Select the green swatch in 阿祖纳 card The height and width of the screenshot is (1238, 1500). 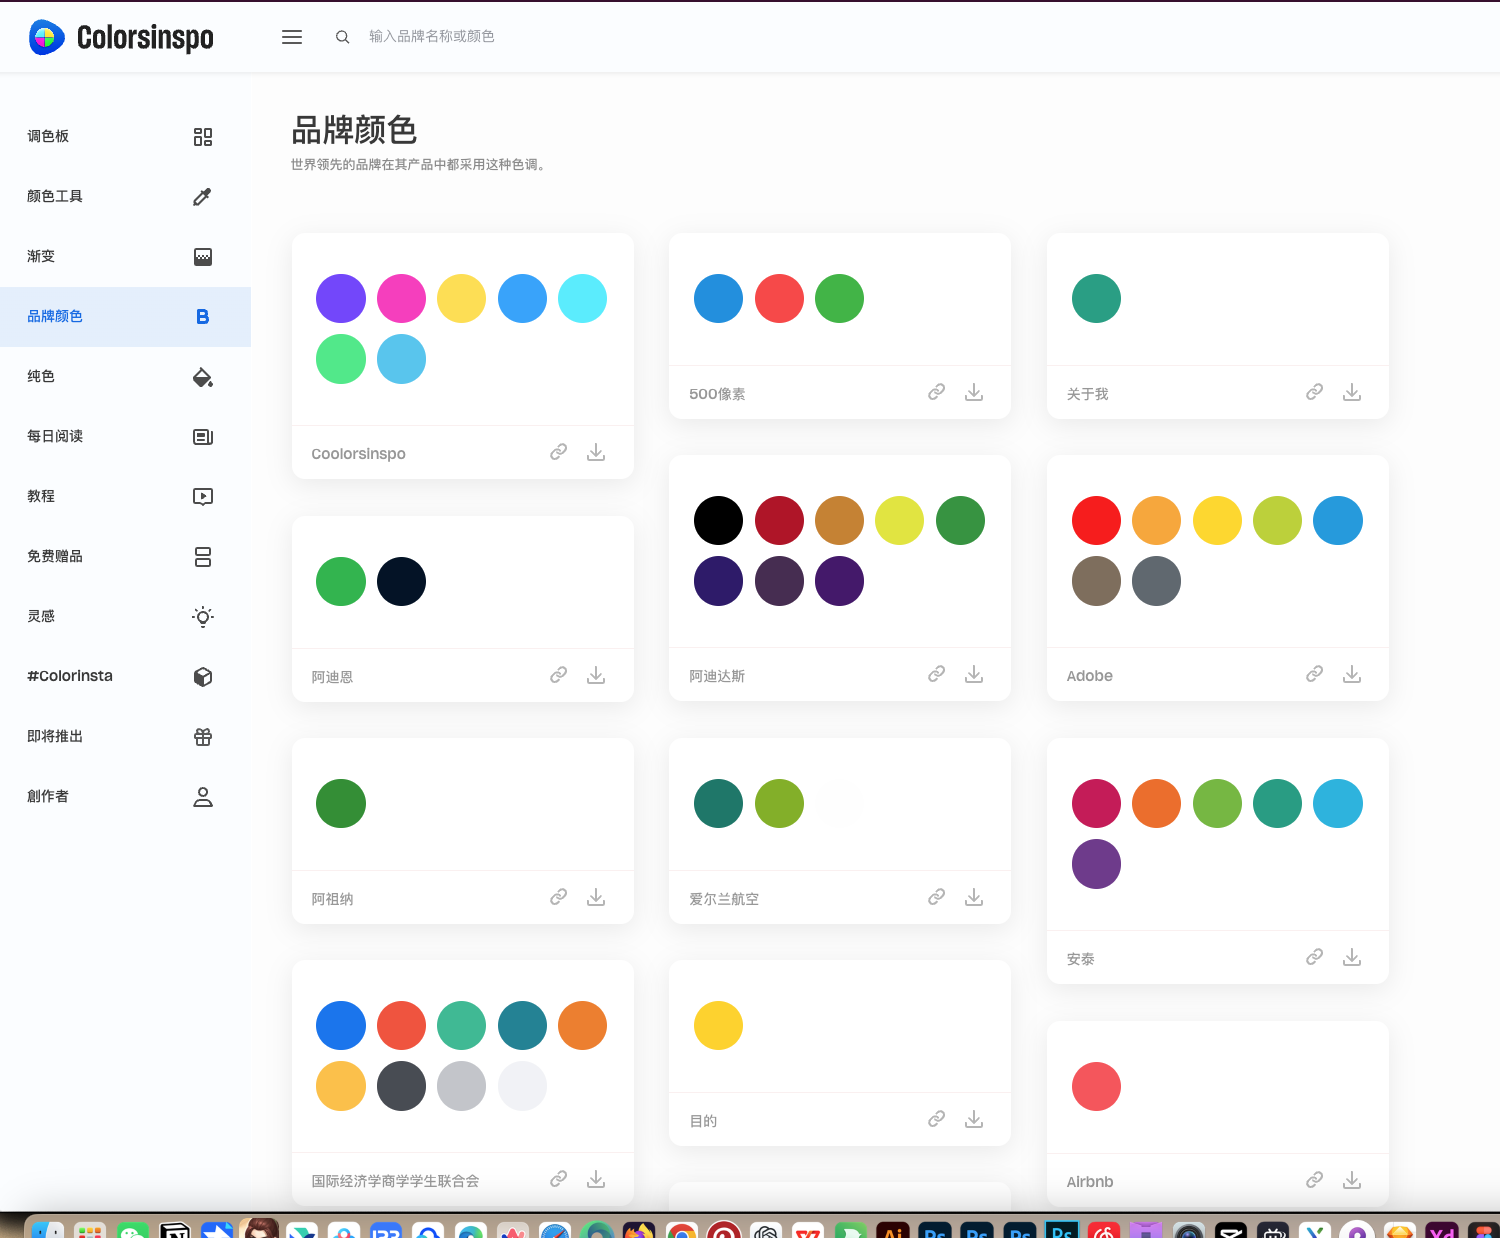(341, 803)
